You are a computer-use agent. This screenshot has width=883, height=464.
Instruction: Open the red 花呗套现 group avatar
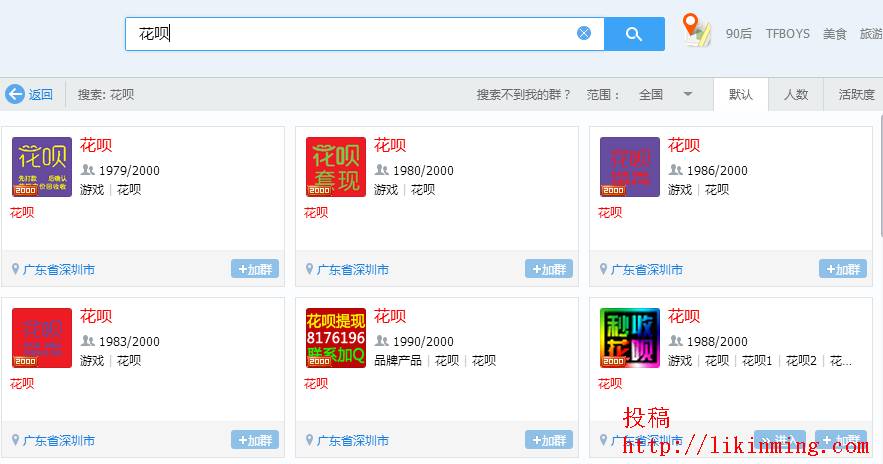point(336,167)
